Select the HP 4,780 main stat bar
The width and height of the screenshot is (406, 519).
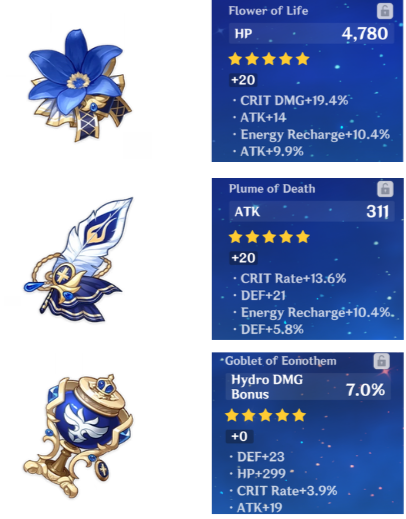pyautogui.click(x=311, y=33)
